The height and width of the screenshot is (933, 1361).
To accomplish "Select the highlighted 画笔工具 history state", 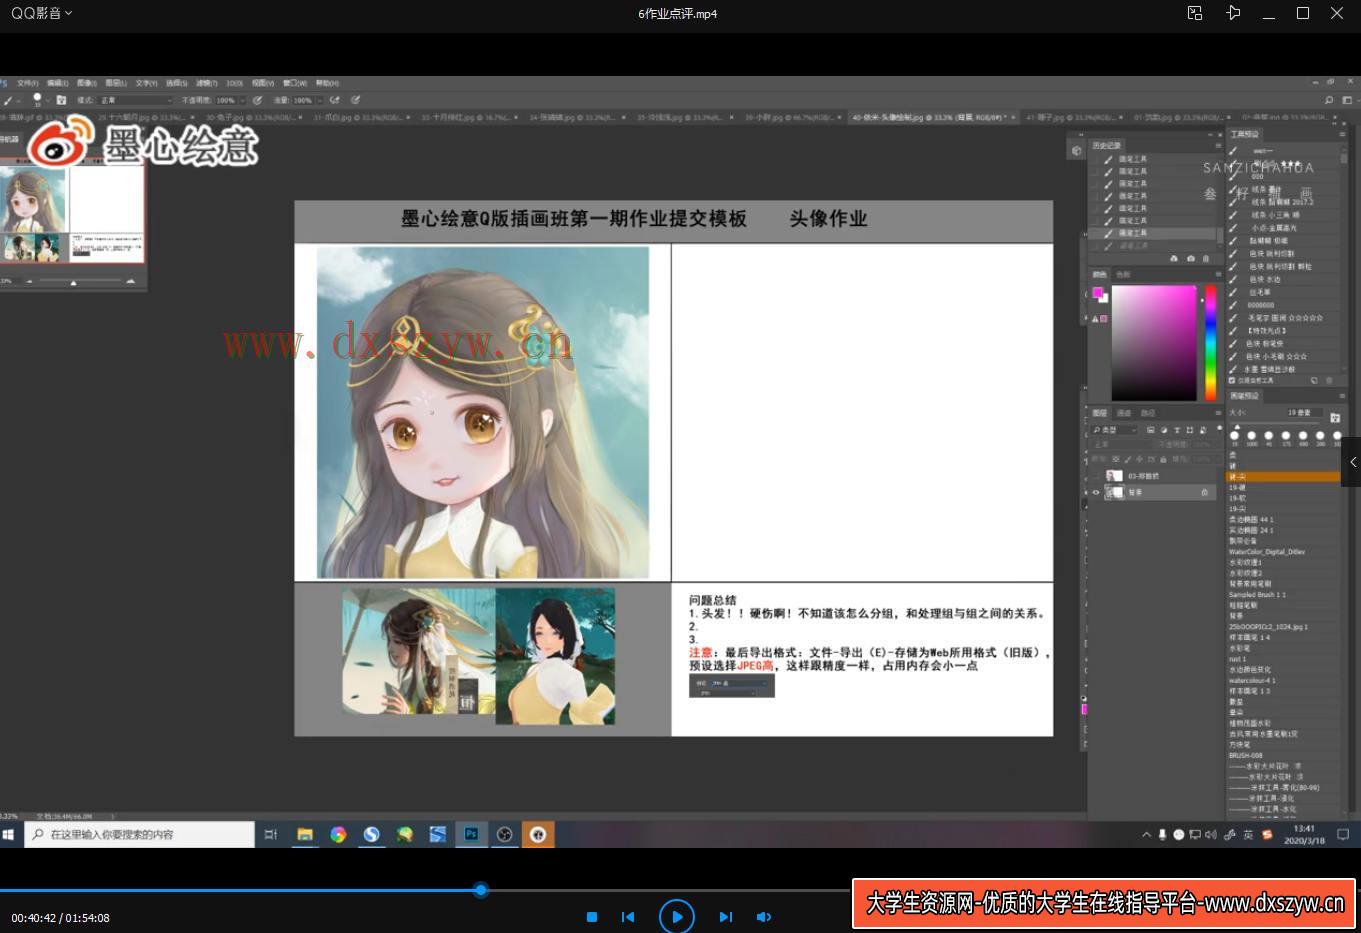I will [x=1153, y=233].
